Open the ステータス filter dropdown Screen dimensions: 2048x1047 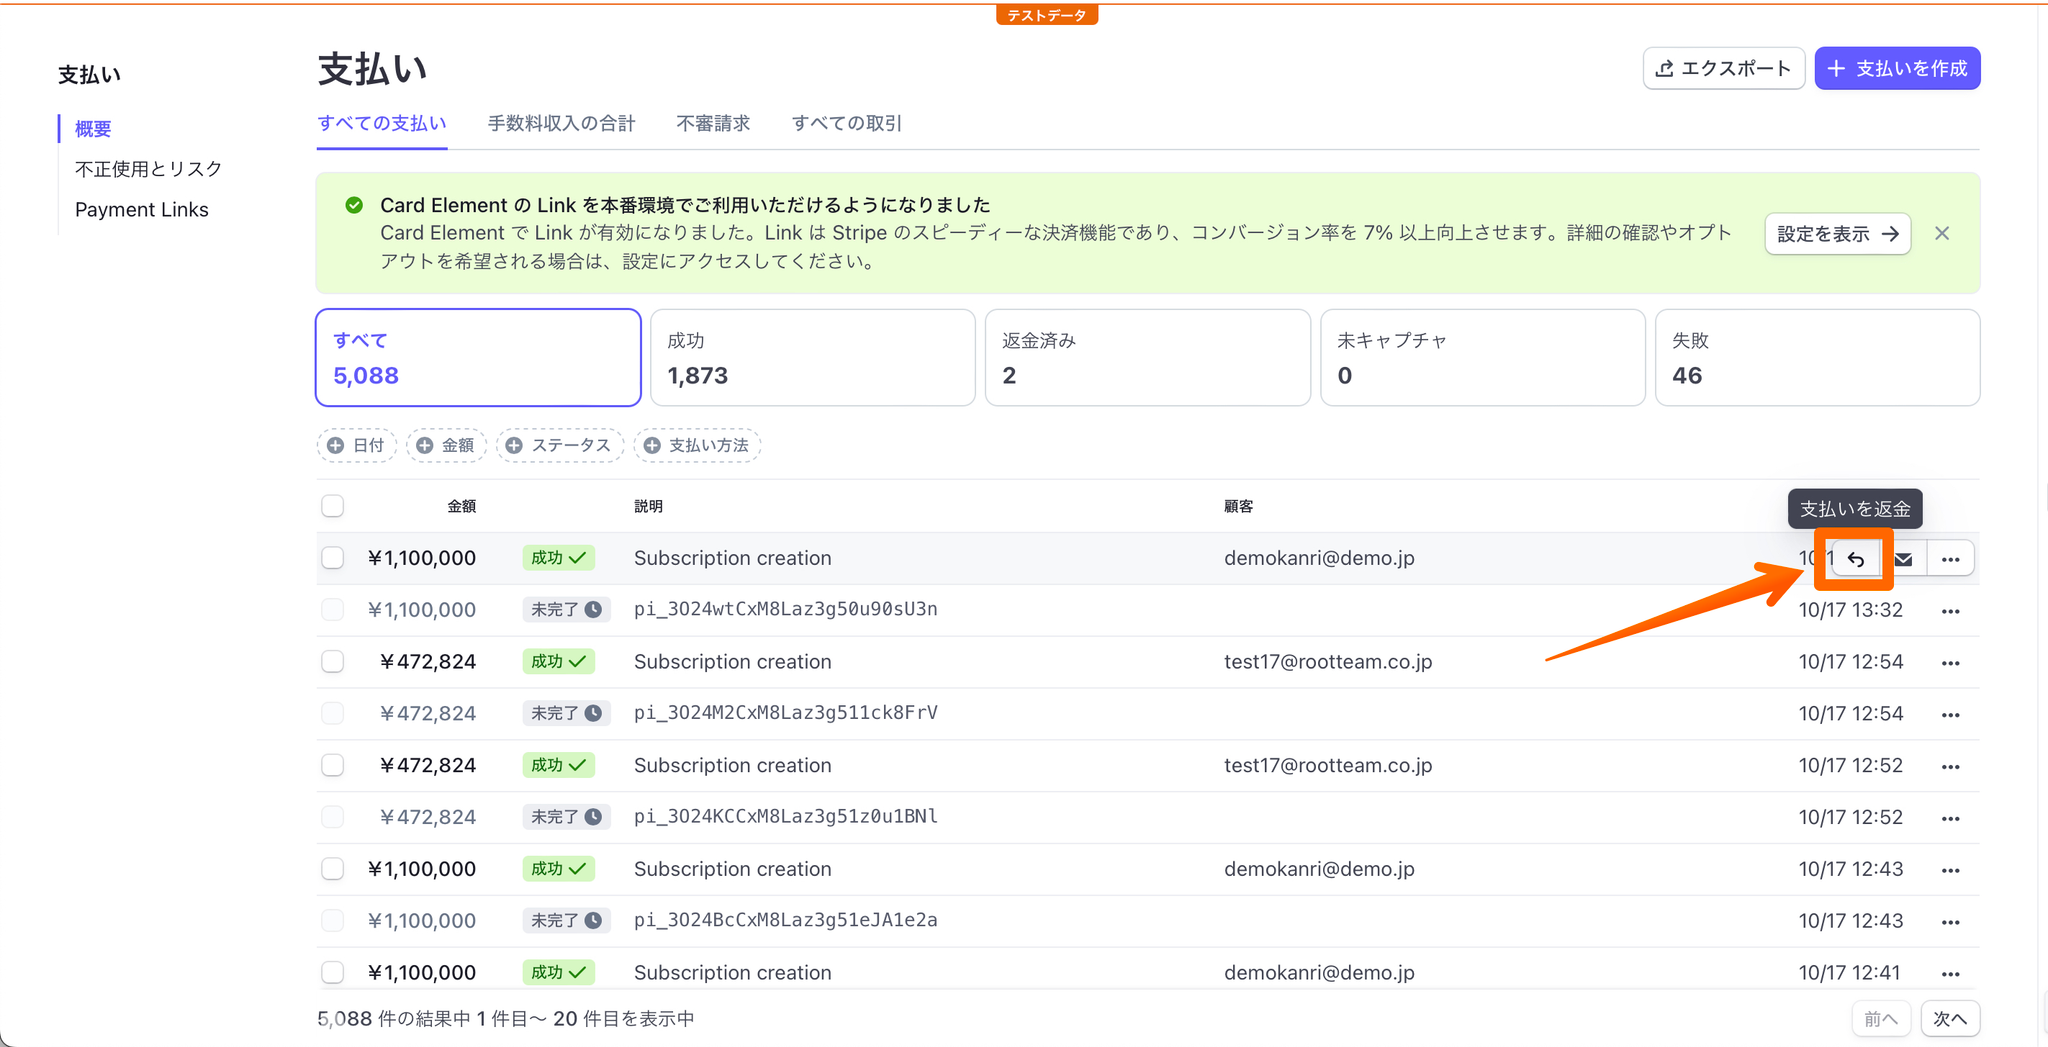click(x=560, y=445)
